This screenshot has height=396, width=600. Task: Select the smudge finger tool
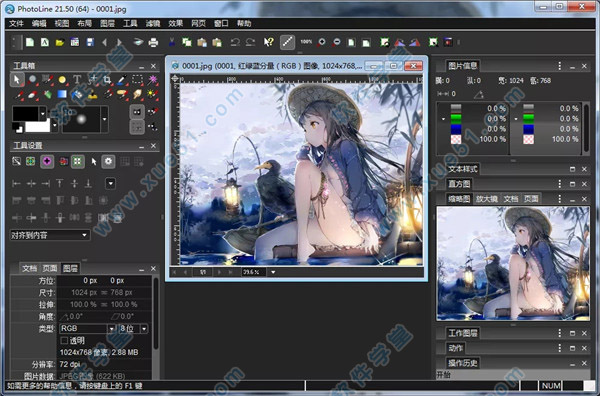(x=137, y=94)
